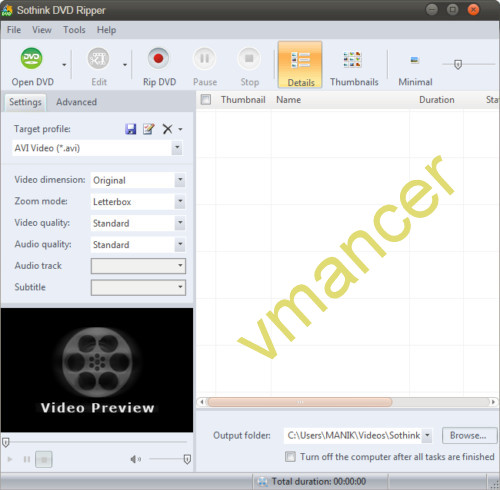Click the horizontal scrollbar thumb in the list
Image resolution: width=500 pixels, height=490 pixels.
pyautogui.click(x=300, y=402)
